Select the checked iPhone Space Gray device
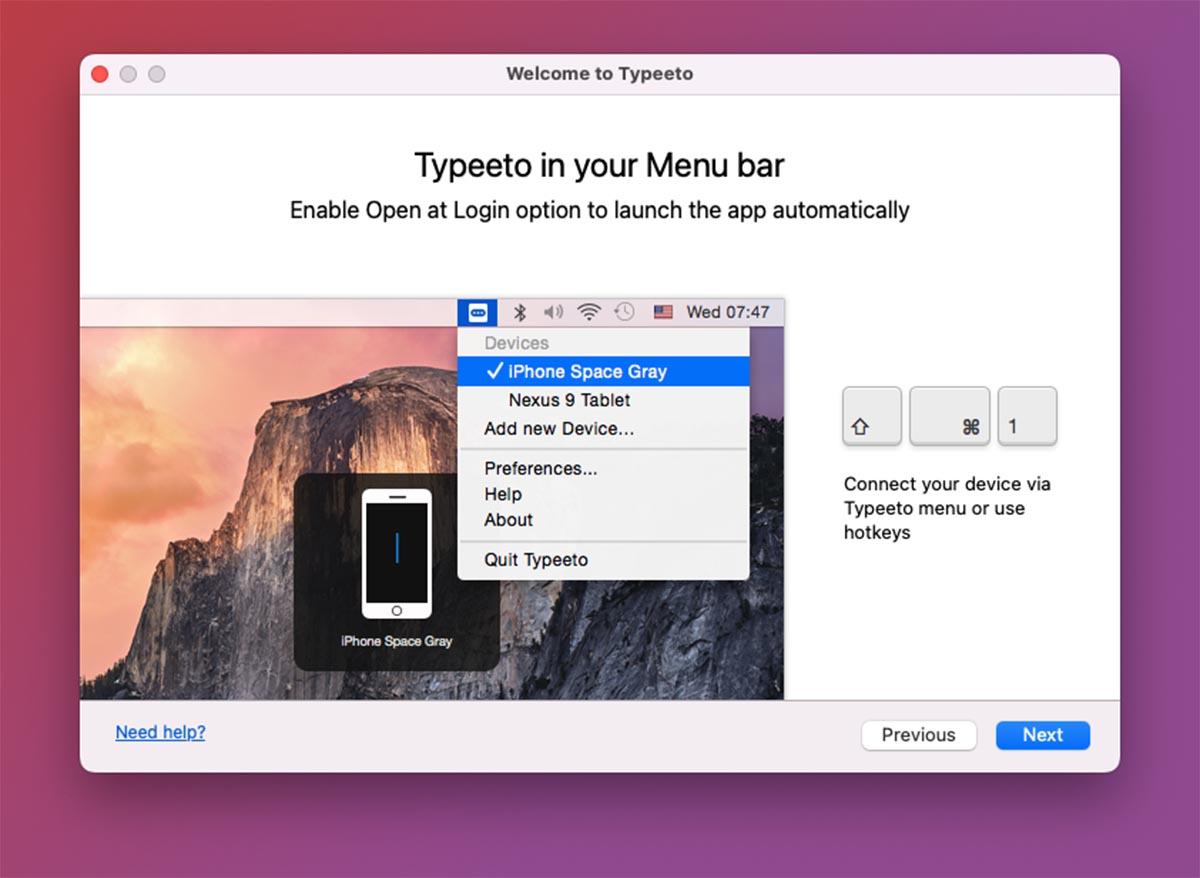 pyautogui.click(x=587, y=372)
